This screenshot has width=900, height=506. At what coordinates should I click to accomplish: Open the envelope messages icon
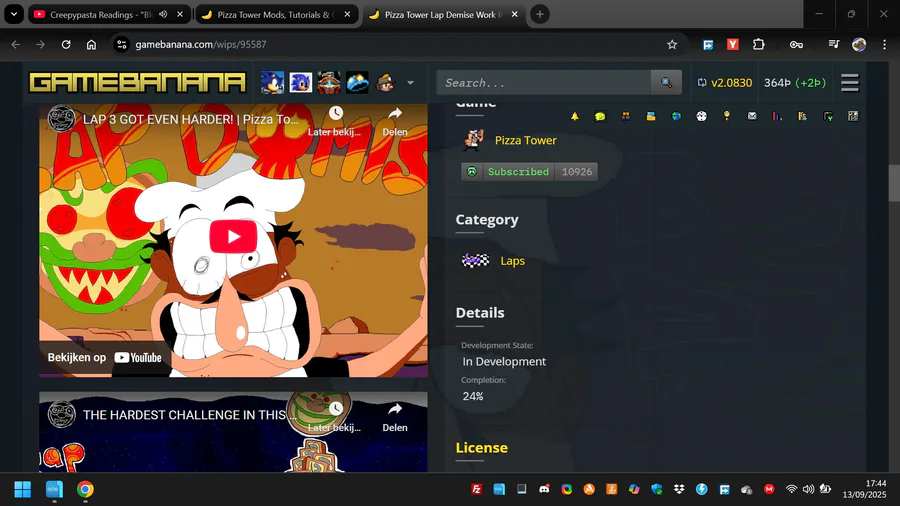pos(752,116)
